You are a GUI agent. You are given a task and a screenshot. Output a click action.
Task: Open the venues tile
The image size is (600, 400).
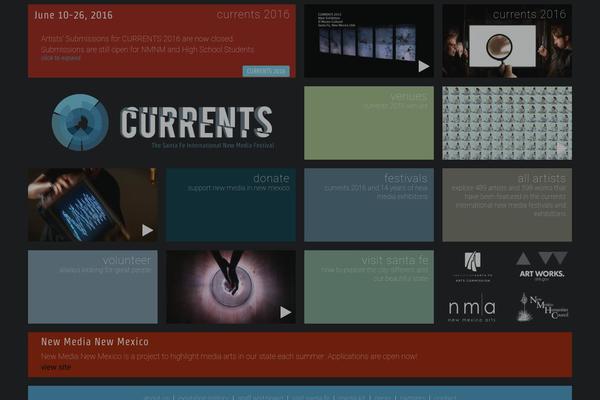click(x=369, y=123)
